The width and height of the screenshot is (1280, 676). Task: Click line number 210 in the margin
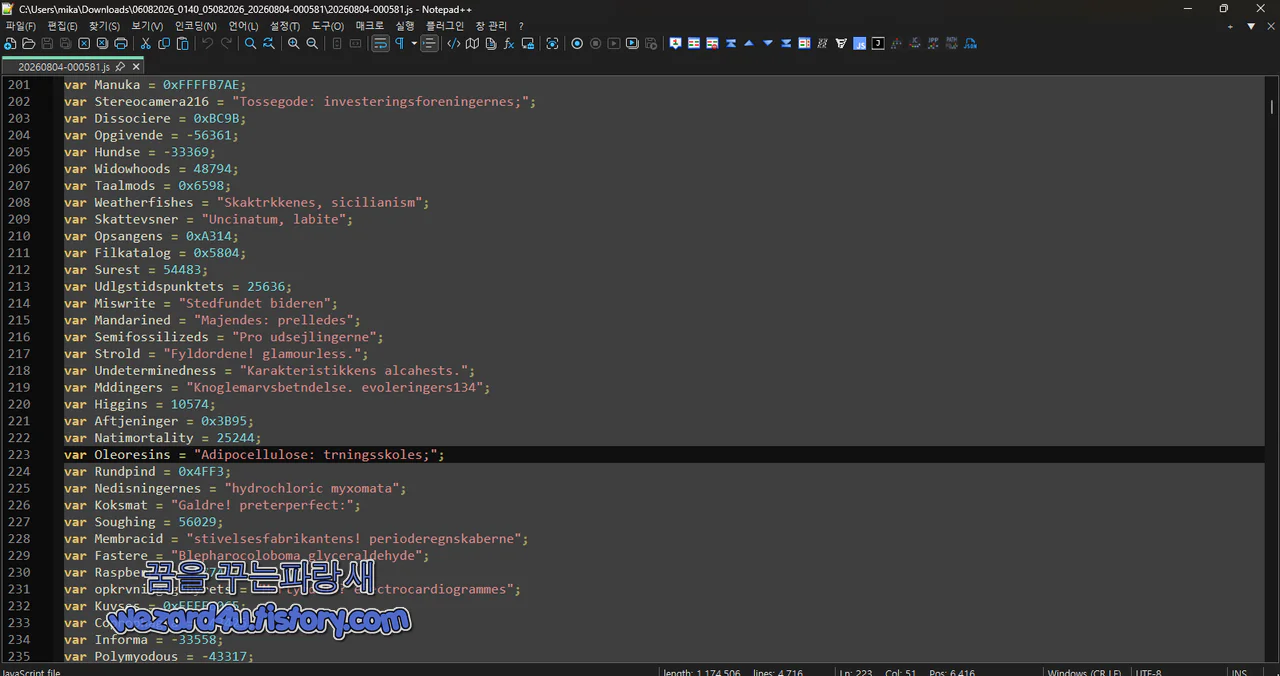click(19, 236)
